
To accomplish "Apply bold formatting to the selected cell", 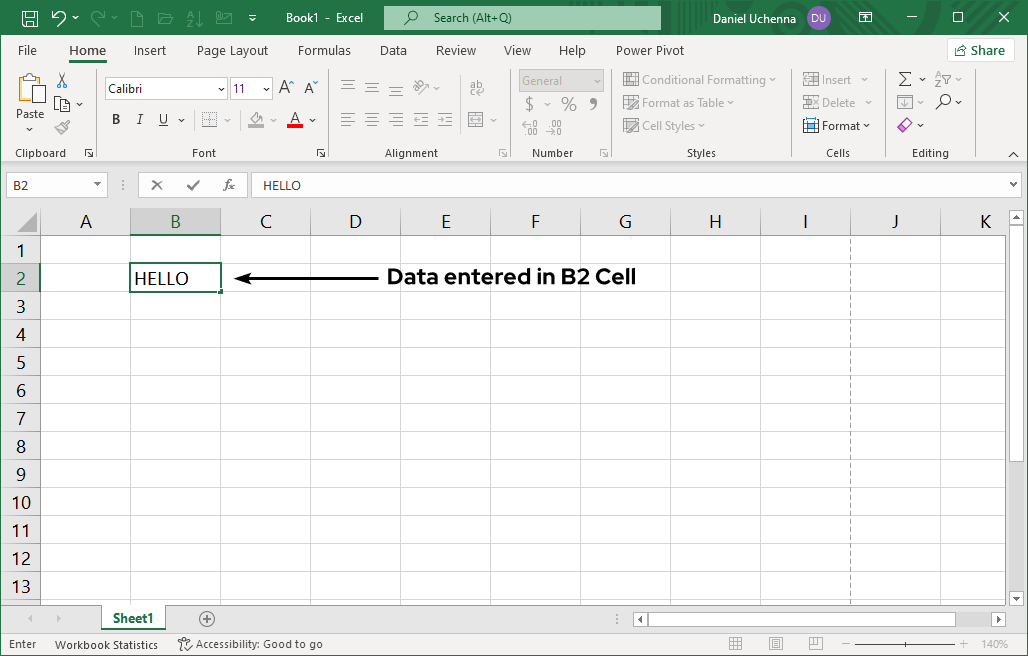I will pos(115,119).
